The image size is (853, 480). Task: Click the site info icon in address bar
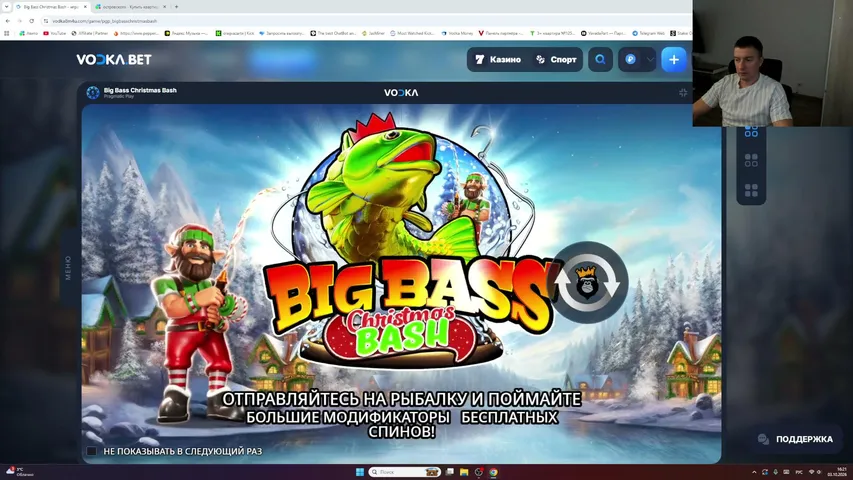click(46, 21)
